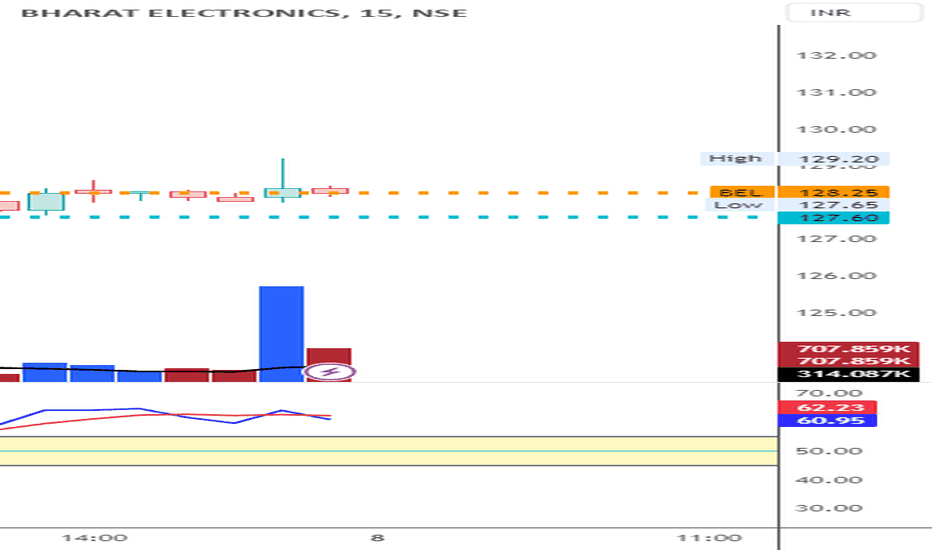Click the 125.00 price scale label
Image resolution: width=932 pixels, height=550 pixels.
[836, 312]
